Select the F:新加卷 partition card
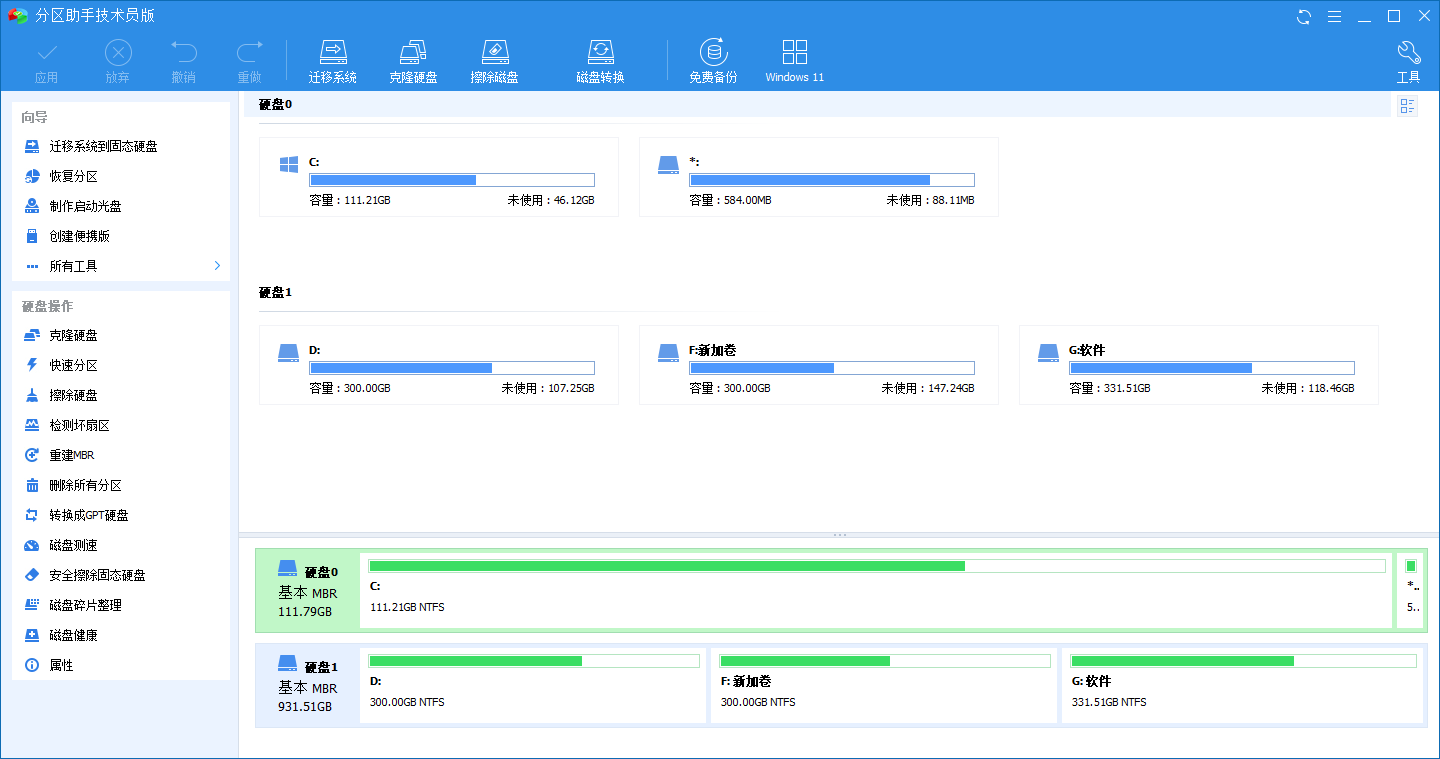Screen dimensions: 1440x759 (x=819, y=365)
